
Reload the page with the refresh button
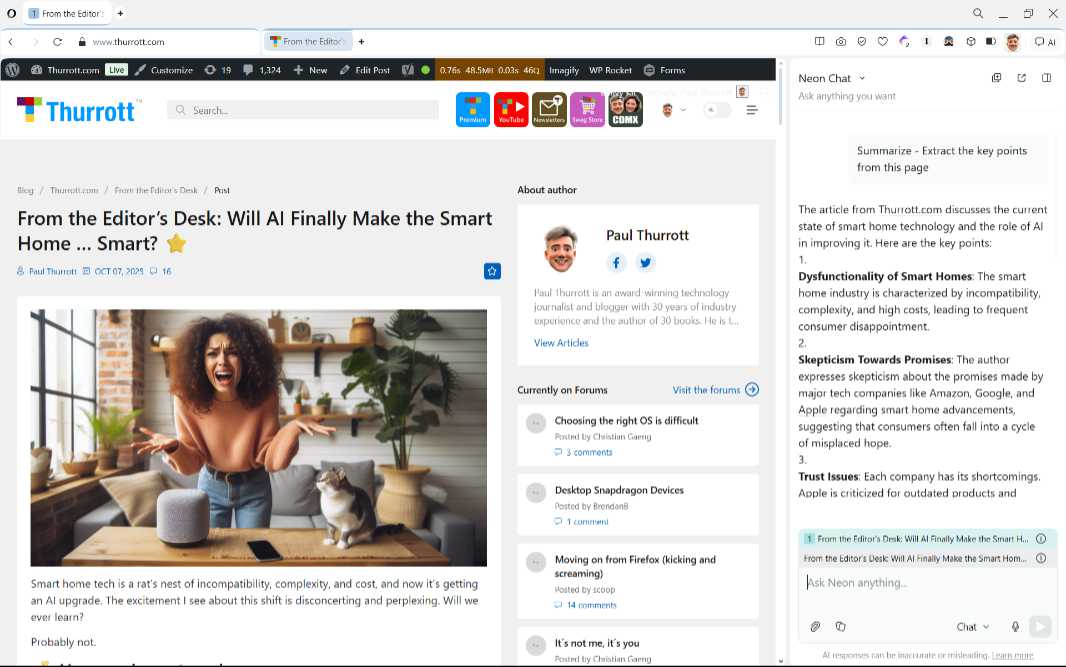(57, 41)
